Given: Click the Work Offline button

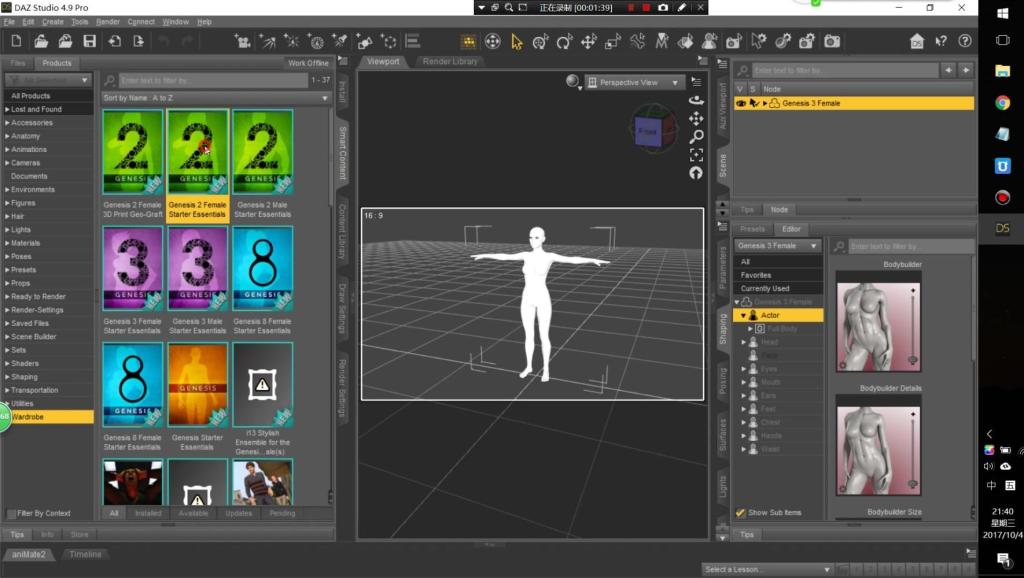Looking at the screenshot, I should point(308,63).
